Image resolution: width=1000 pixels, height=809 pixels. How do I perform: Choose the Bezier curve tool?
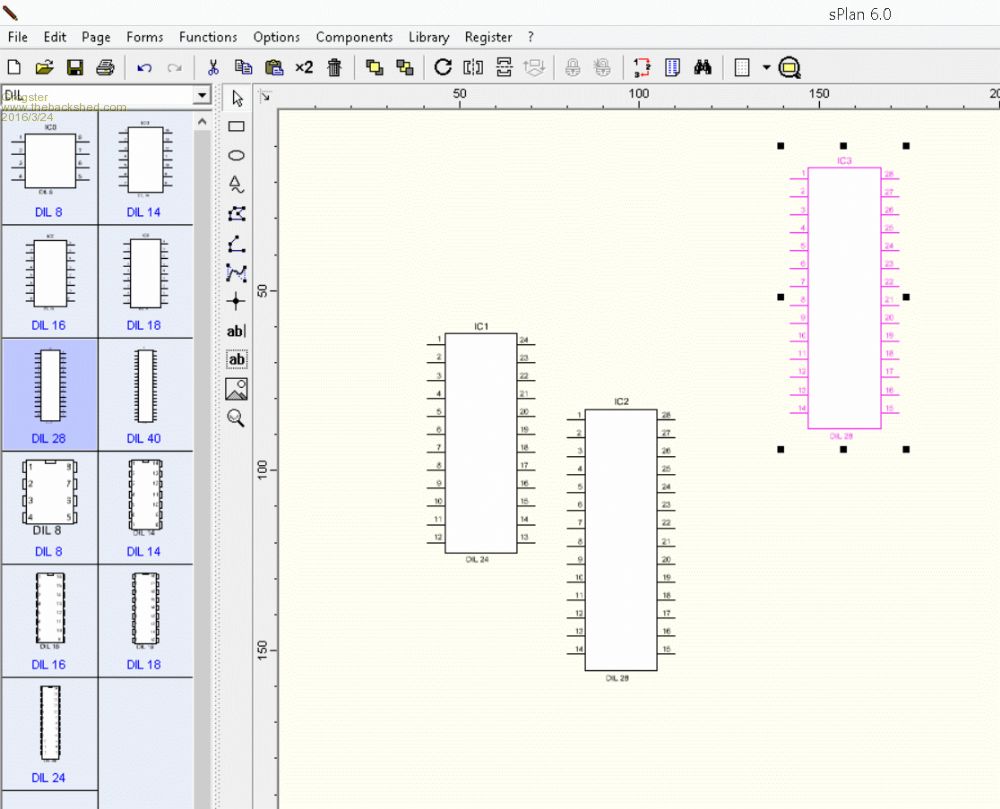237,272
